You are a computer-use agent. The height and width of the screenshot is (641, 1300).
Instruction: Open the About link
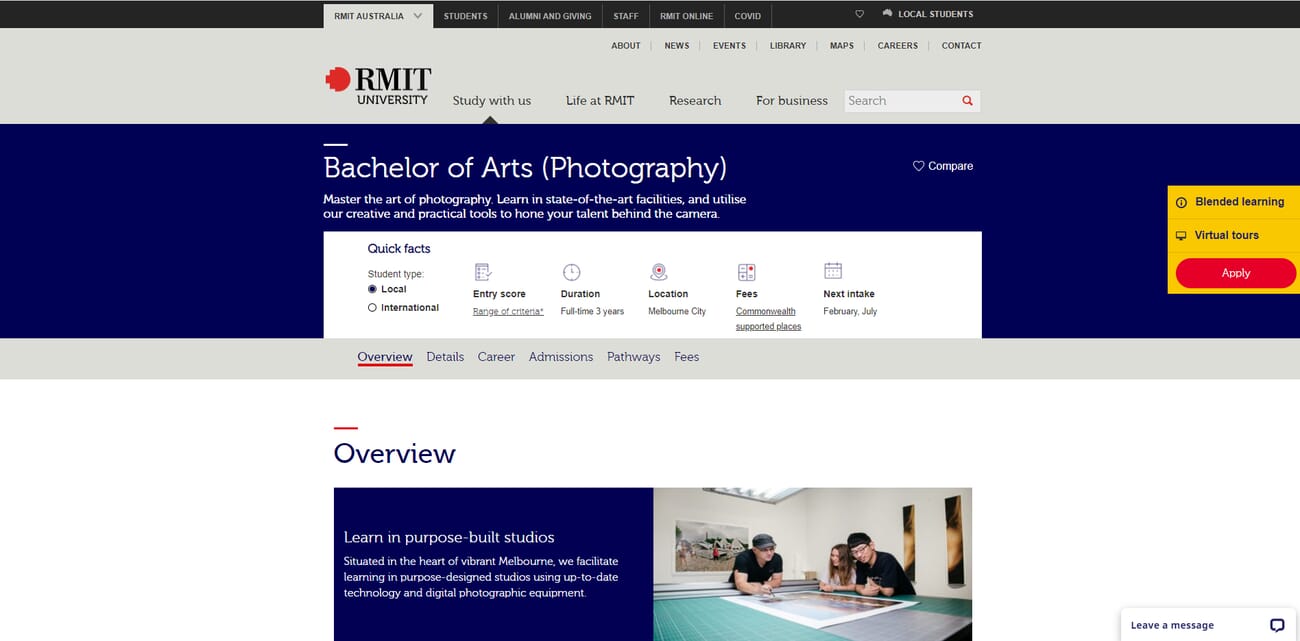[x=626, y=46]
